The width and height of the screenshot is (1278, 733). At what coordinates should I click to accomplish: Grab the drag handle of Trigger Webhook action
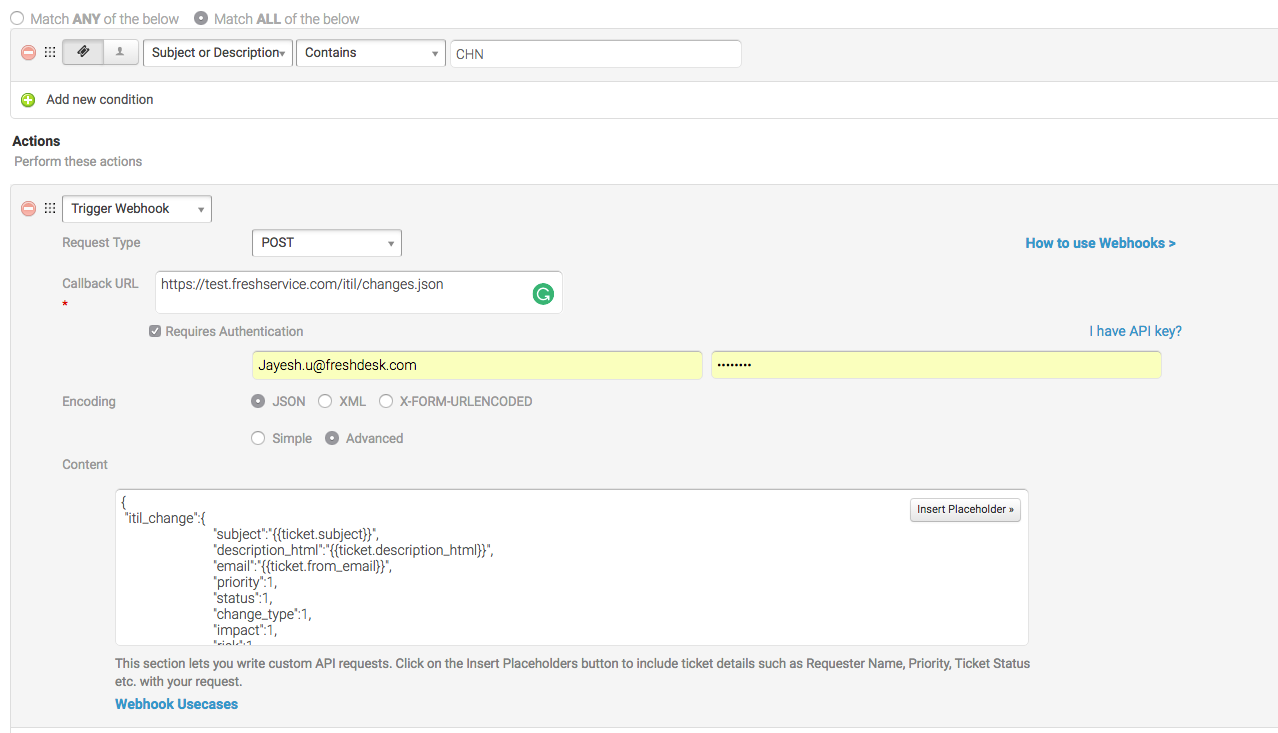pos(50,208)
